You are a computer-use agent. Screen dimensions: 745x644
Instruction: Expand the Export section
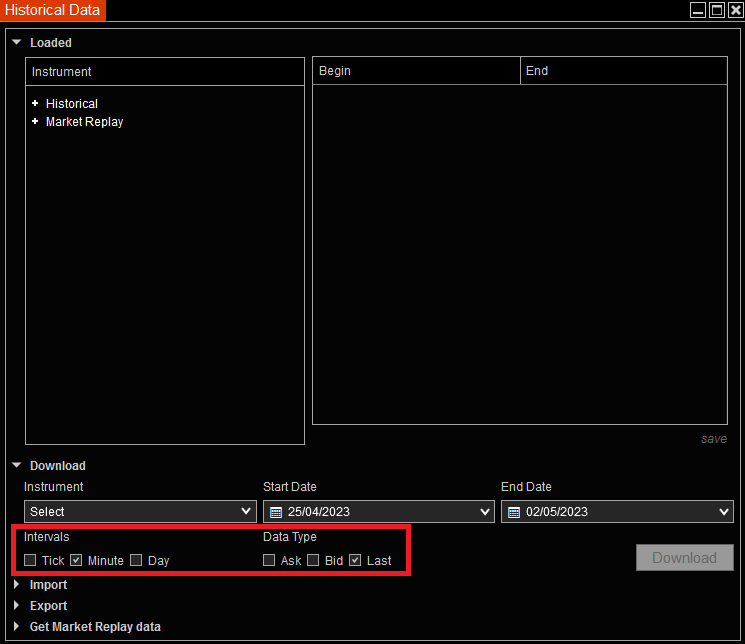pyautogui.click(x=17, y=605)
